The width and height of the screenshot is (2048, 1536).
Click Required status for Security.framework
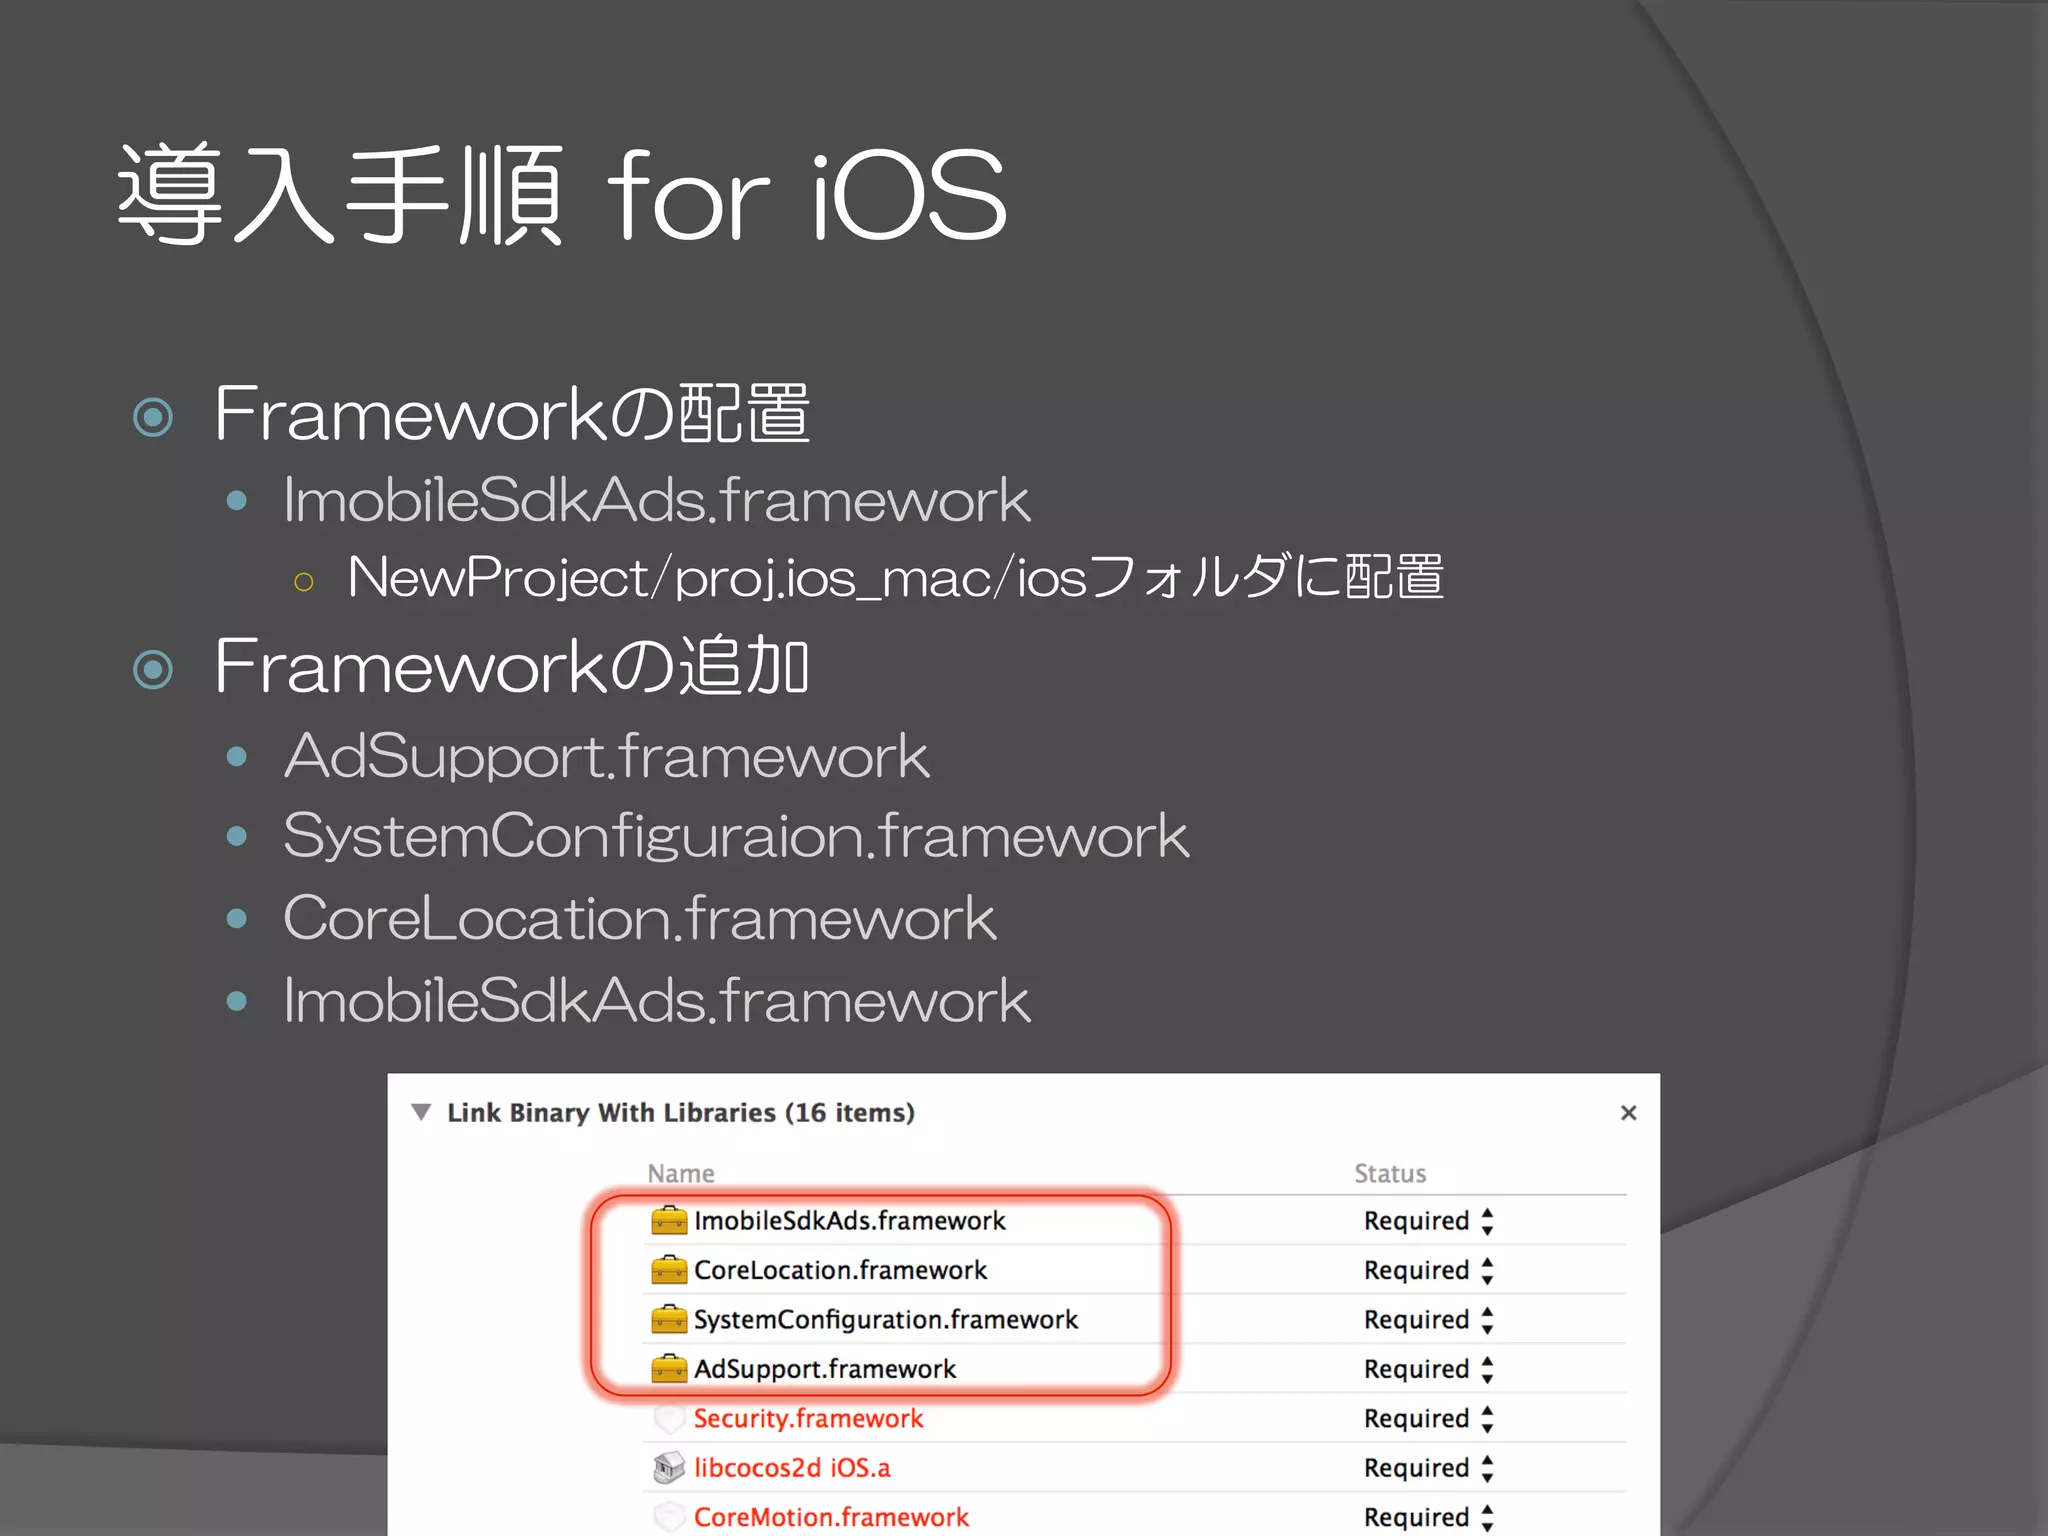[1416, 1419]
